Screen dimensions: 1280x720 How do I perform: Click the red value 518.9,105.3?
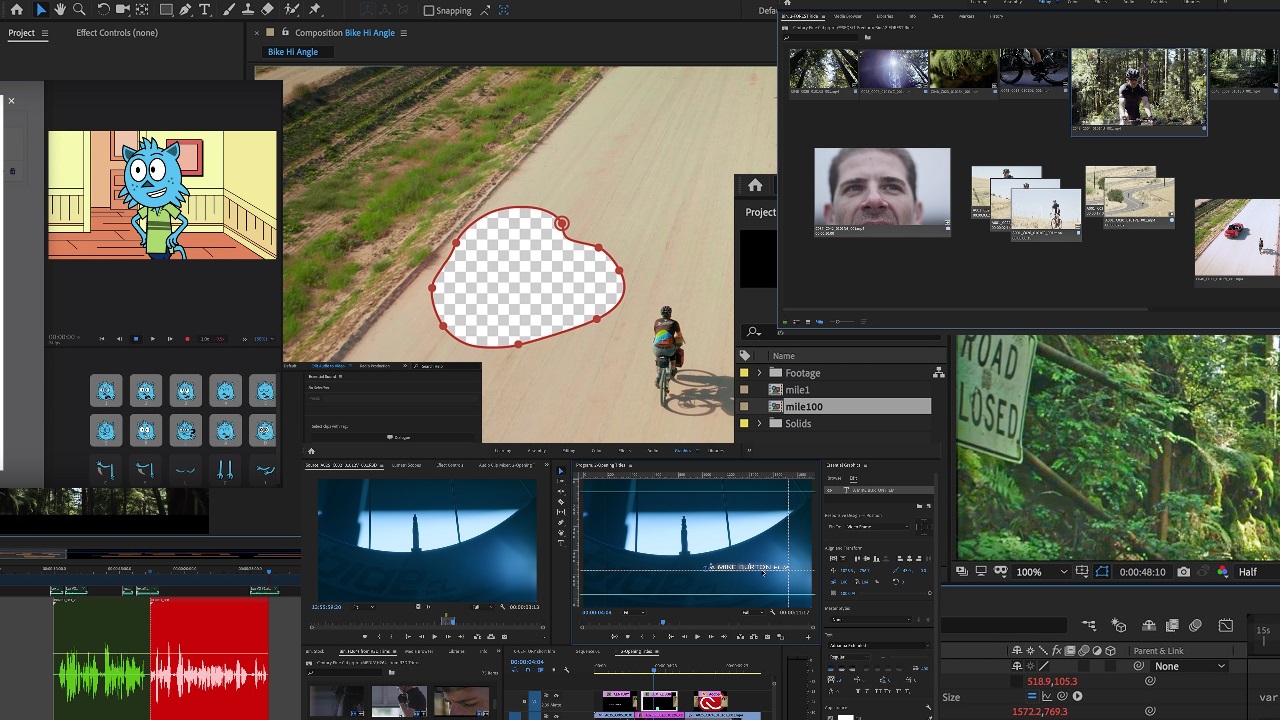[x=1052, y=681]
